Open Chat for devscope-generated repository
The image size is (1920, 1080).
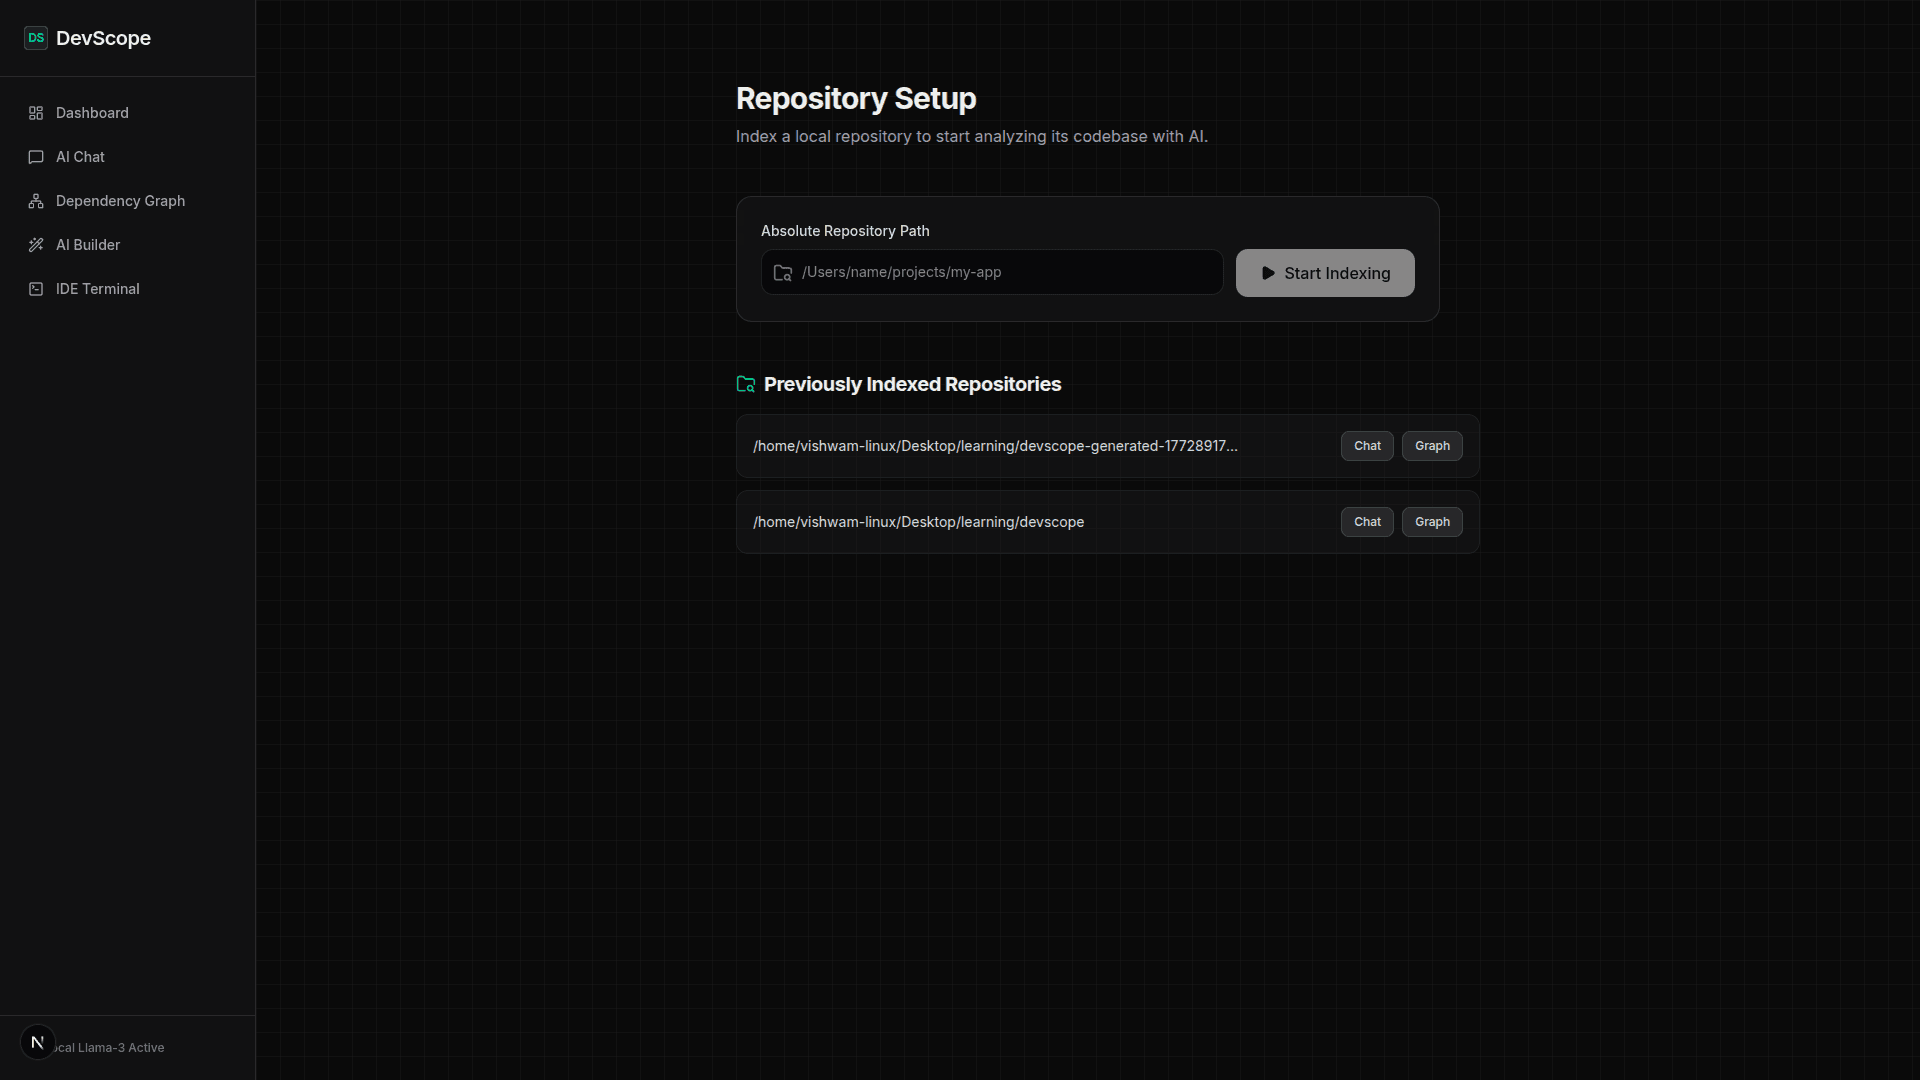click(1367, 446)
